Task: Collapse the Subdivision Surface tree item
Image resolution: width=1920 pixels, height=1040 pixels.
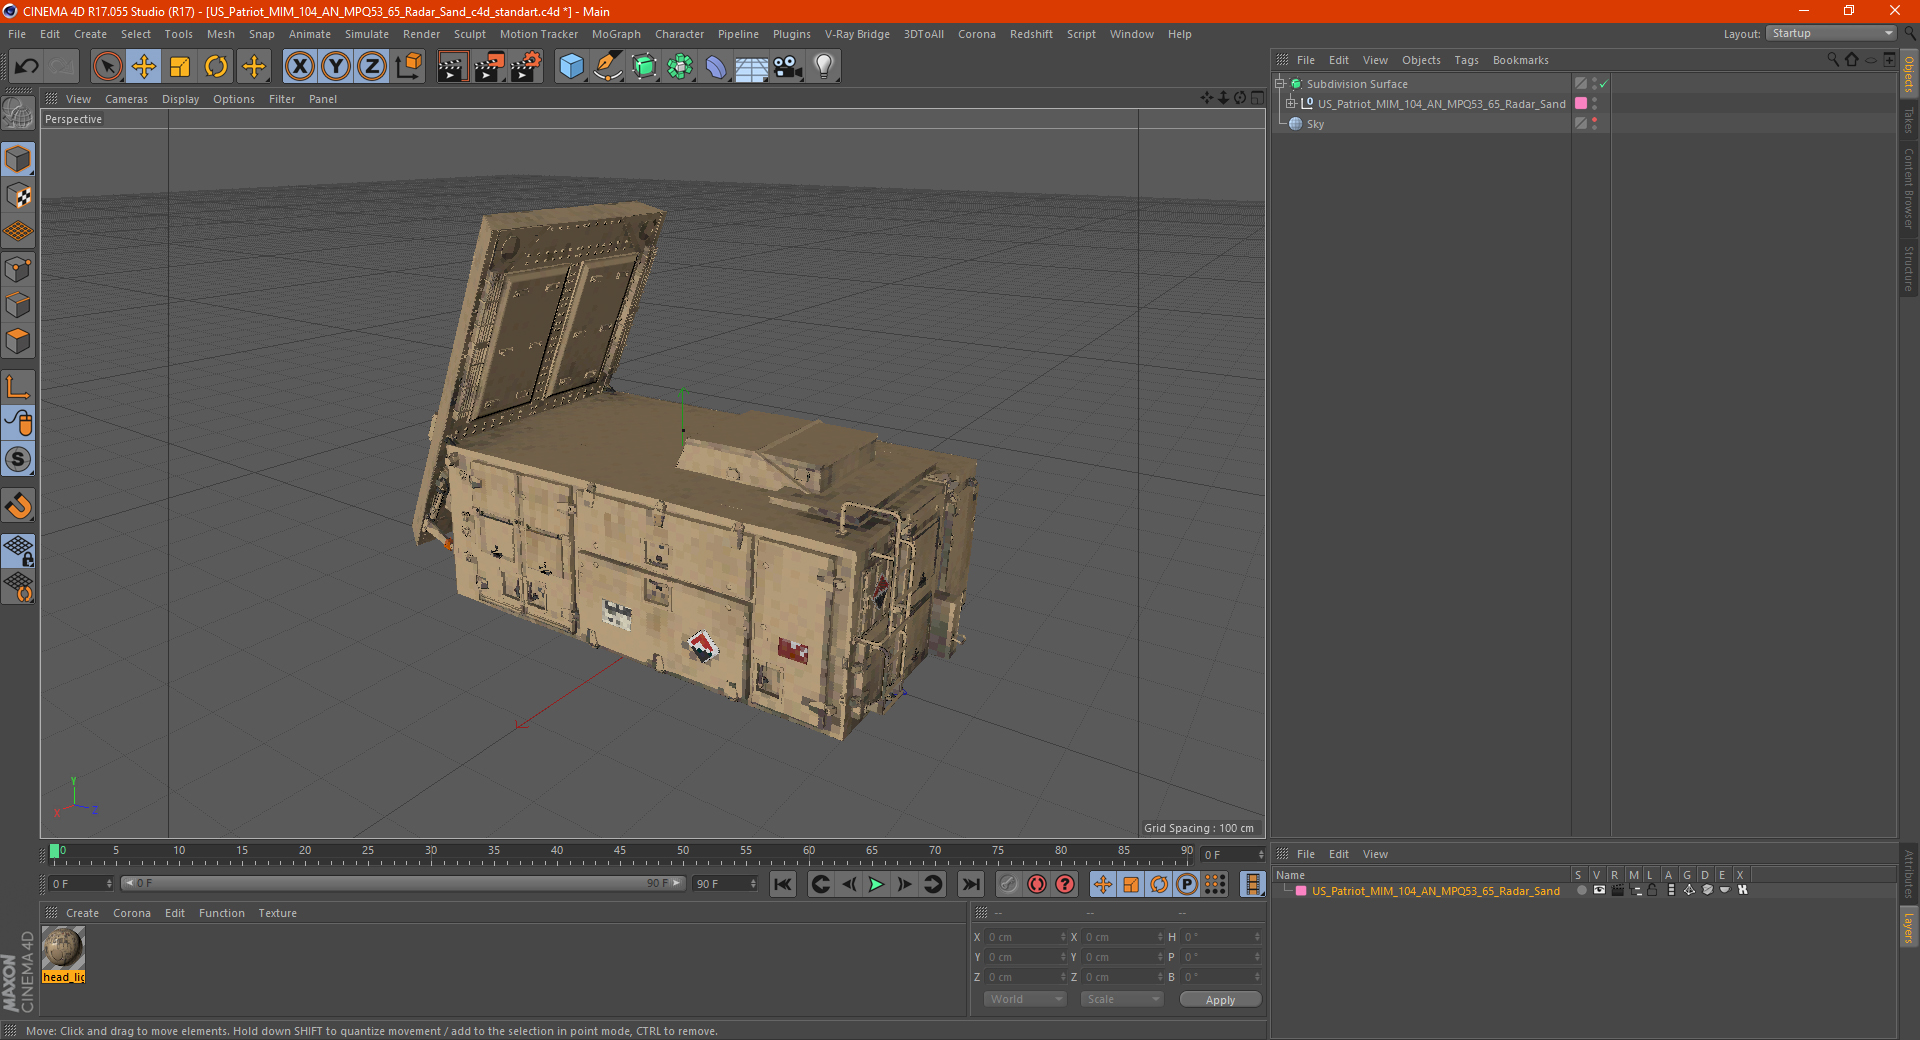Action: (1279, 84)
